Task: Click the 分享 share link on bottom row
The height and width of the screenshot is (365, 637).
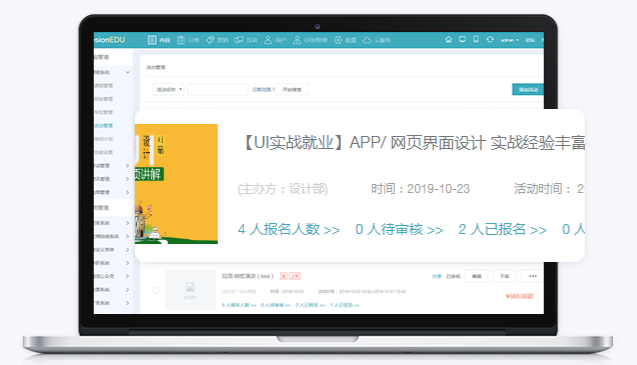Action: 436,276
